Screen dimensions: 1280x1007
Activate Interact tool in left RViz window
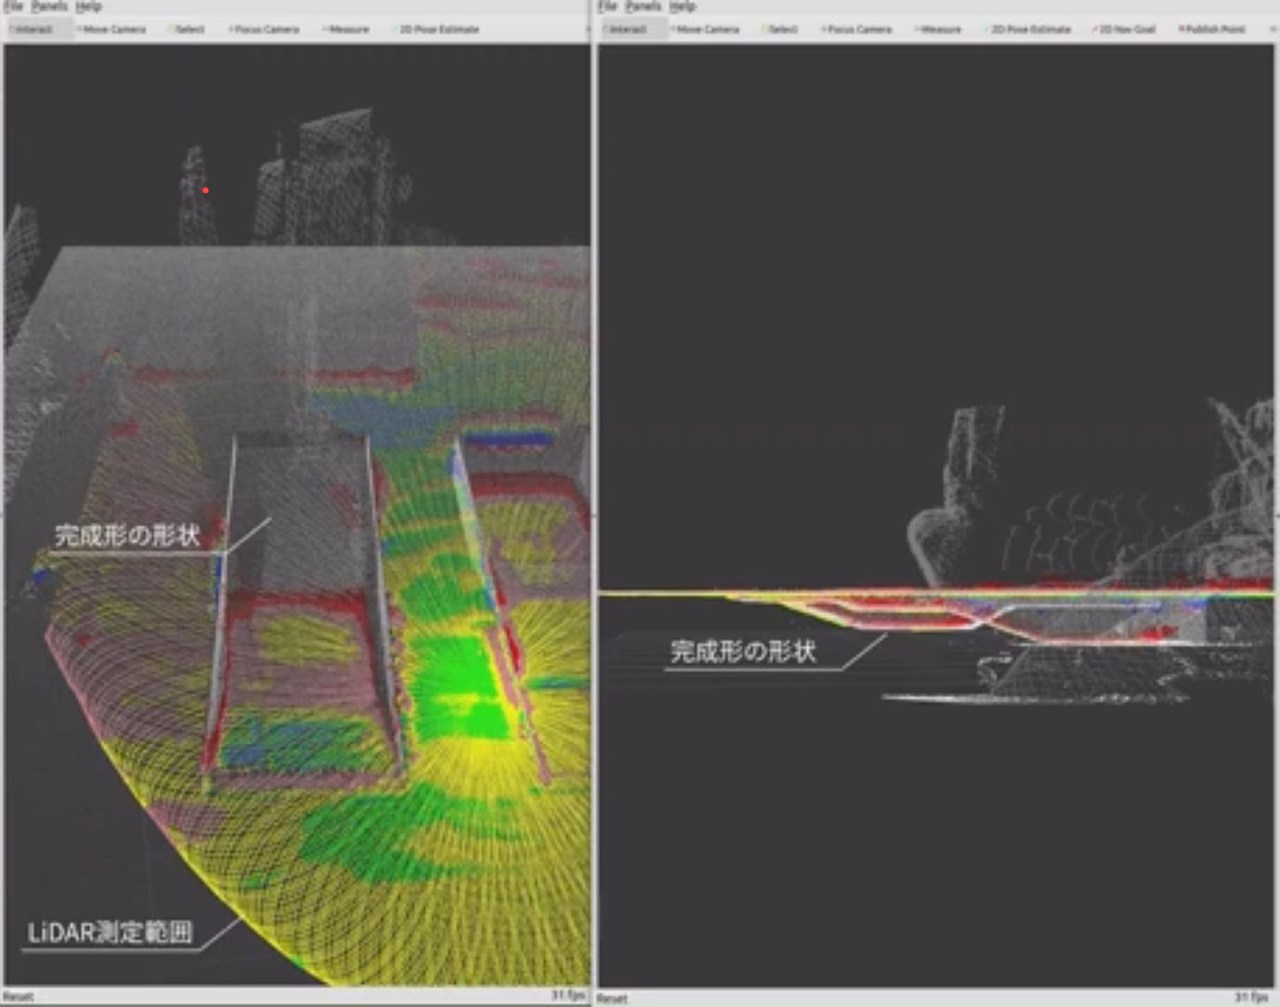pyautogui.click(x=36, y=29)
